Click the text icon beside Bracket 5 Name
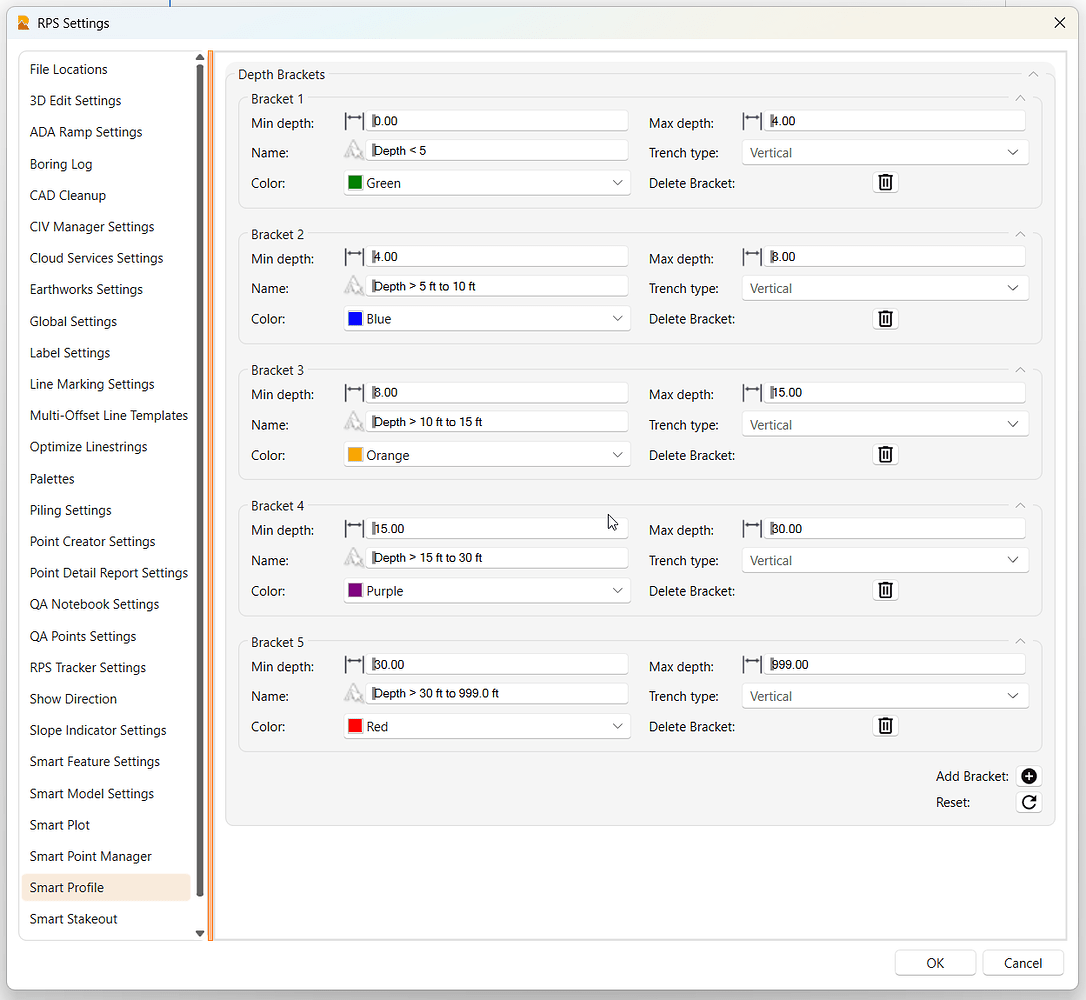 point(354,693)
